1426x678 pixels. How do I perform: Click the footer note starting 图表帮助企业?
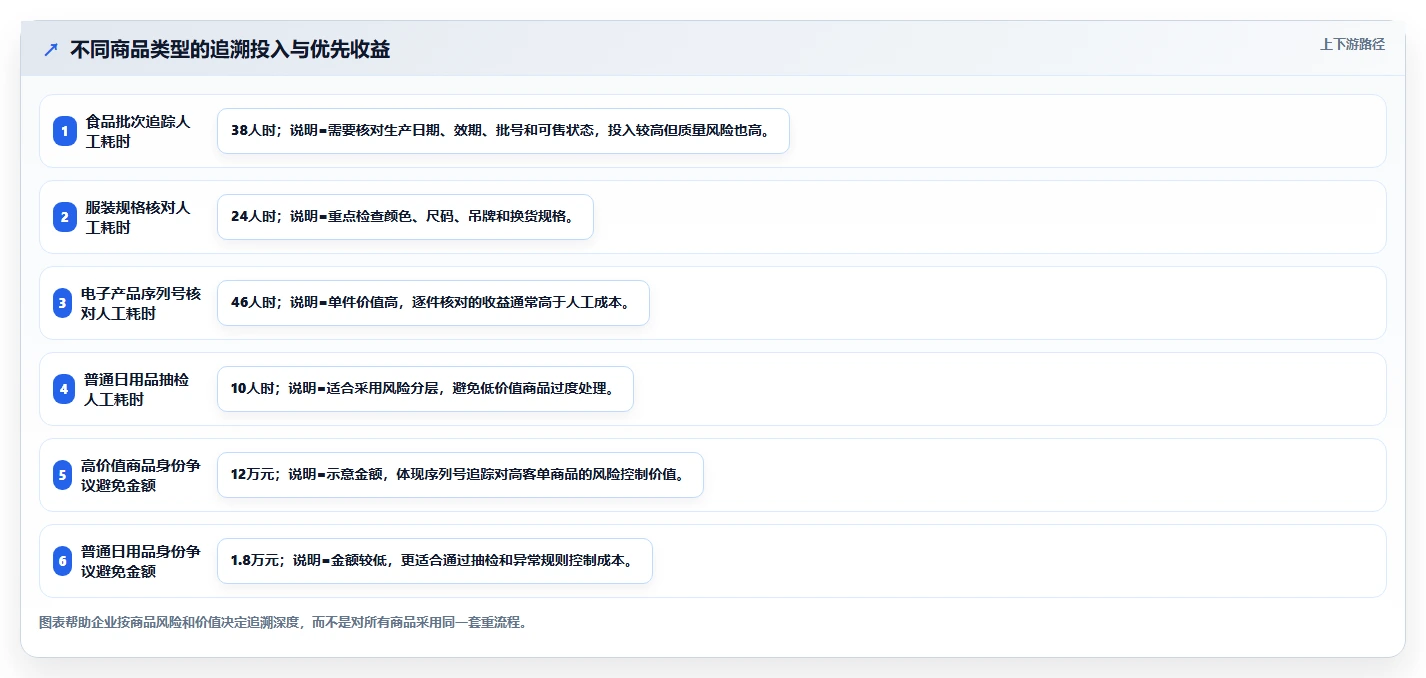point(283,622)
